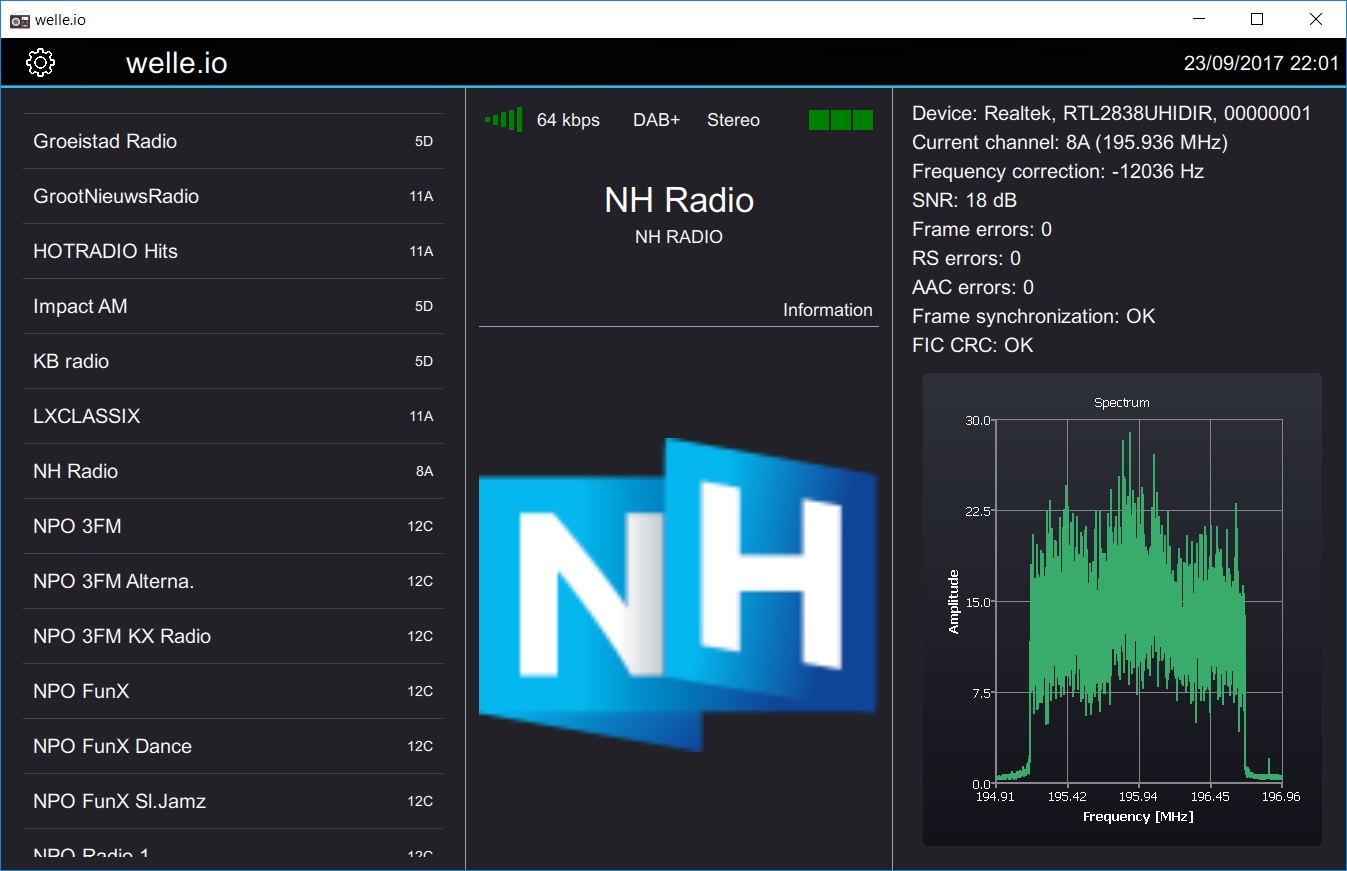Tune to NPO 3FM
Image resolution: width=1347 pixels, height=871 pixels.
pos(233,526)
